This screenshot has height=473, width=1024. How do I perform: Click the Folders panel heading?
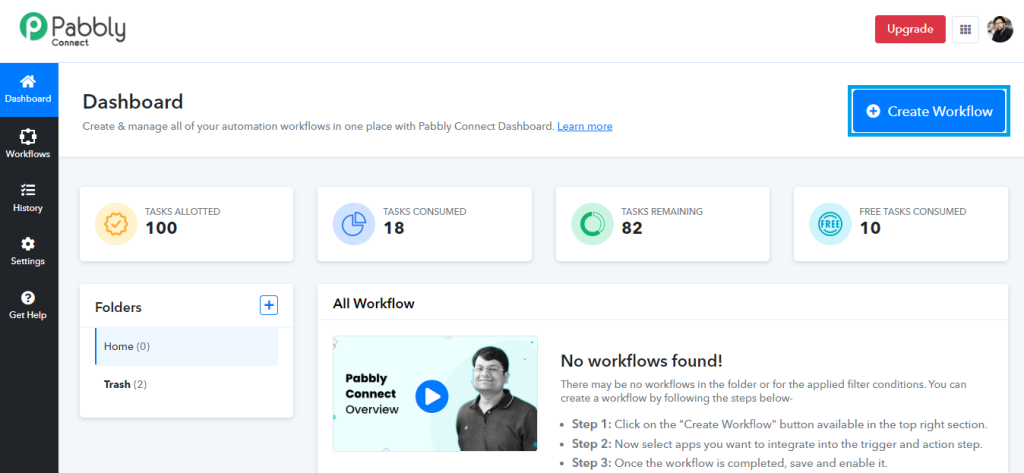point(118,307)
